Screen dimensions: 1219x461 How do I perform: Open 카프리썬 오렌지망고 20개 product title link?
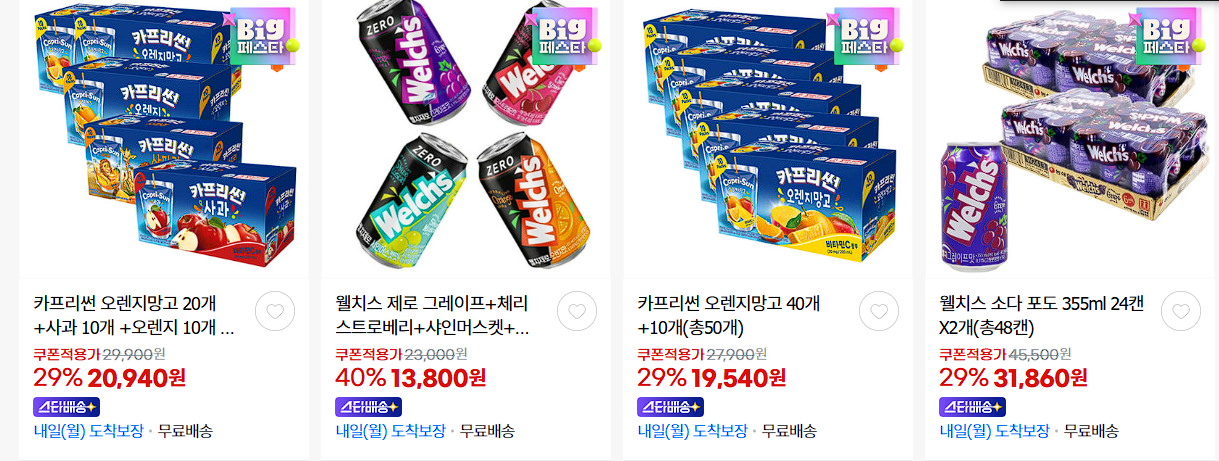point(135,315)
